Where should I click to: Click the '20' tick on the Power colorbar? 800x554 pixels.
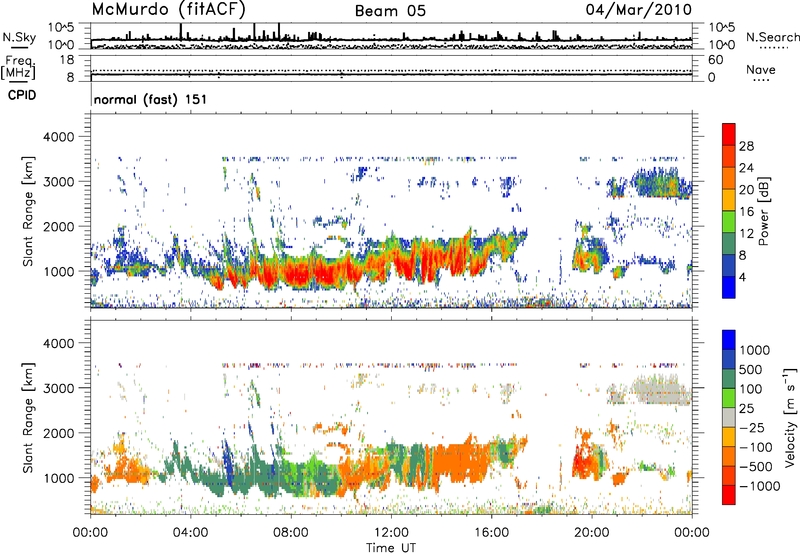coord(746,190)
